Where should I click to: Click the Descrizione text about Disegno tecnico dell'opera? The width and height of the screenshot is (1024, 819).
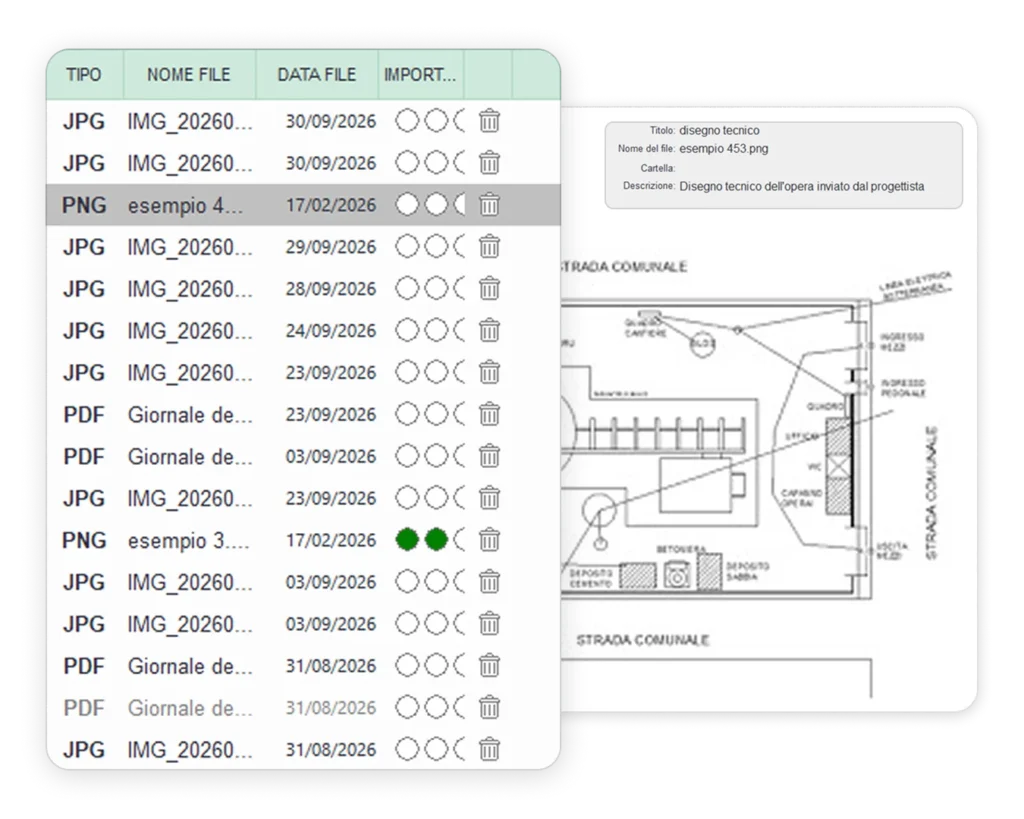pyautogui.click(x=801, y=187)
